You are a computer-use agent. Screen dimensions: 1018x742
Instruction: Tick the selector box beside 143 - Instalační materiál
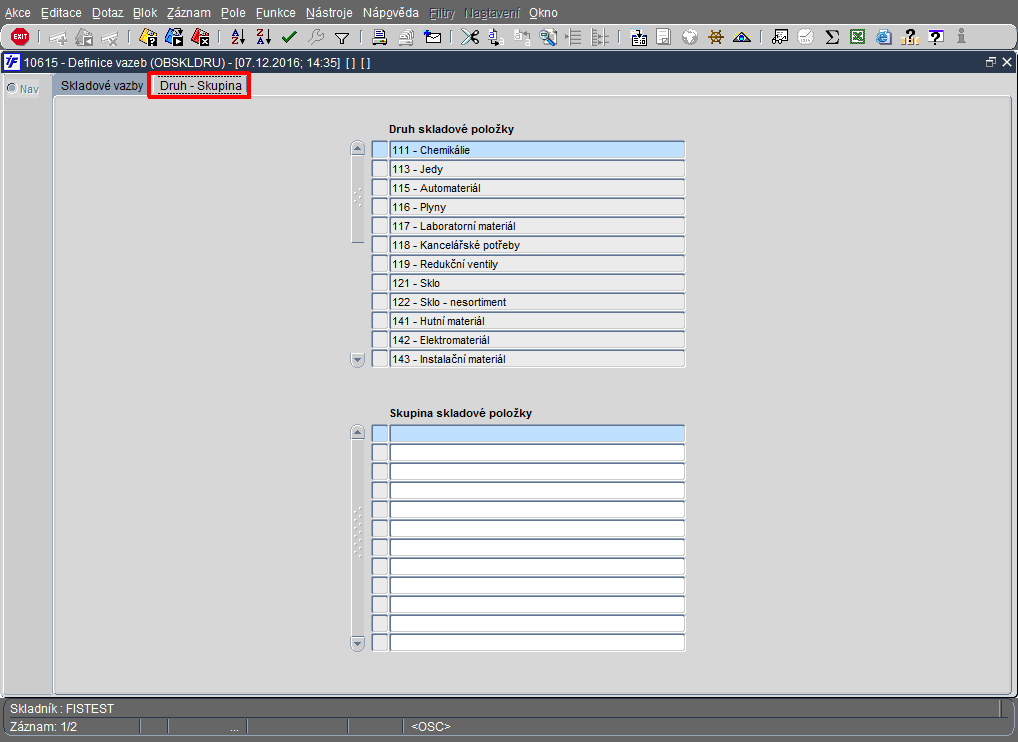pyautogui.click(x=380, y=358)
